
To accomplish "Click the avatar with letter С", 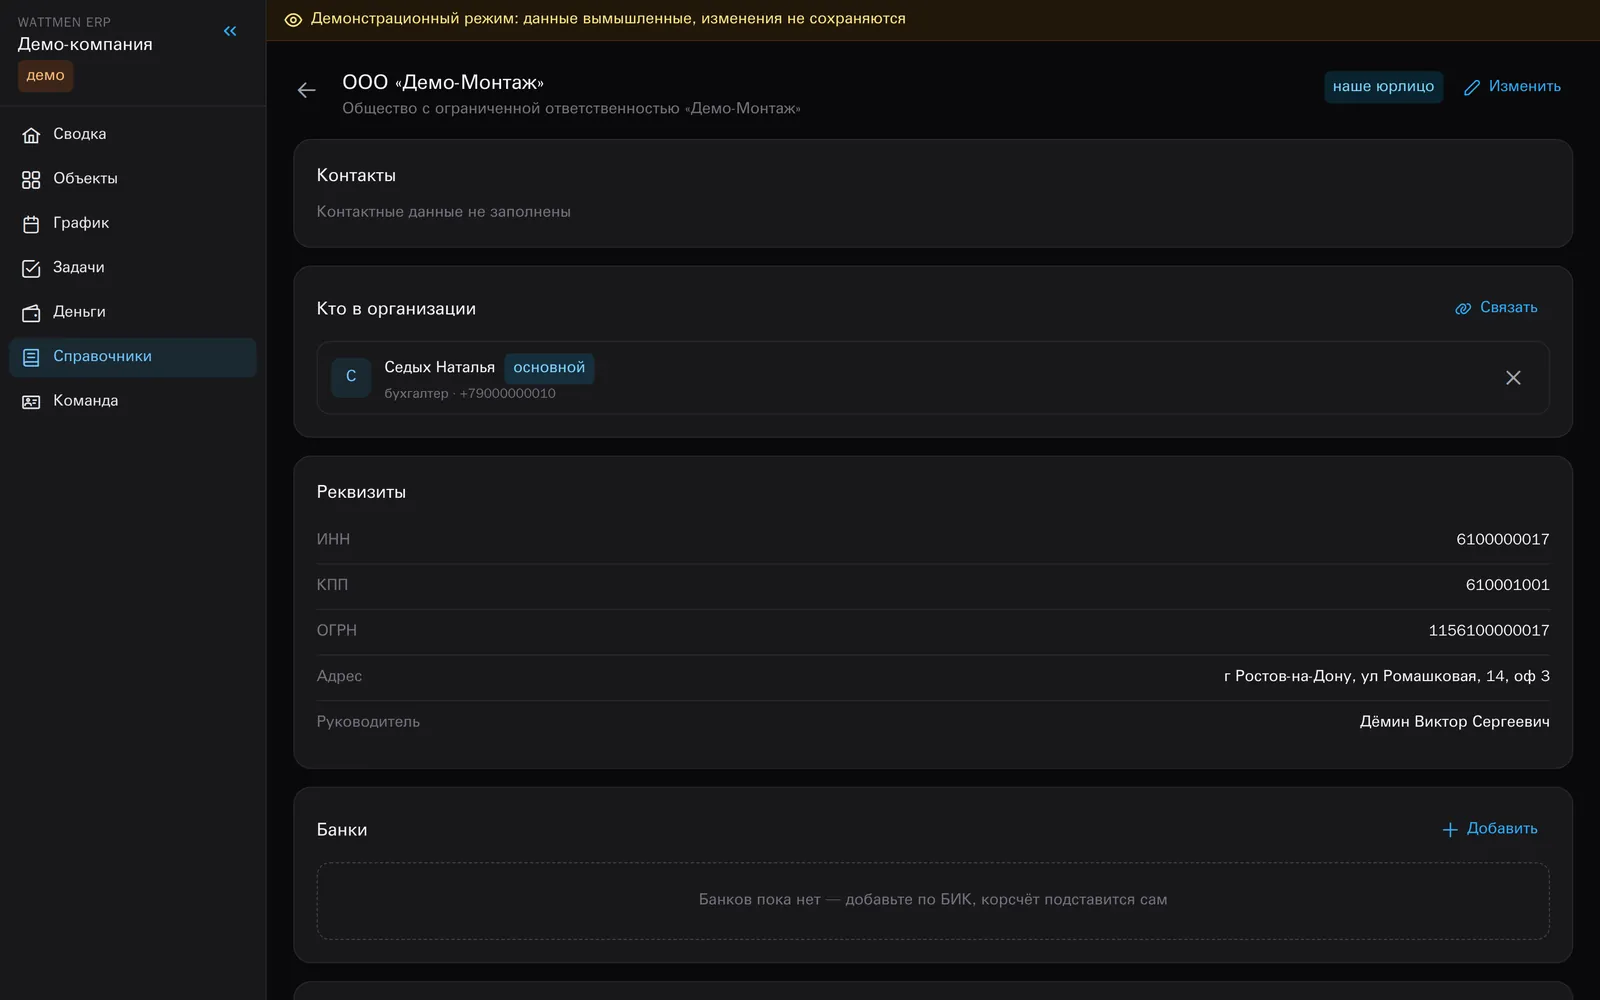I will coord(351,377).
